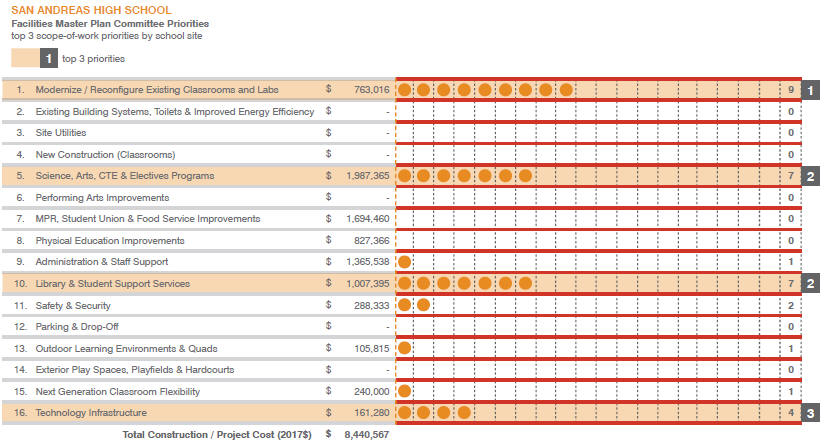Image resolution: width=831 pixels, height=440 pixels.
Task: Click rank 2 badge beside Science, Arts row
Action: [x=811, y=176]
